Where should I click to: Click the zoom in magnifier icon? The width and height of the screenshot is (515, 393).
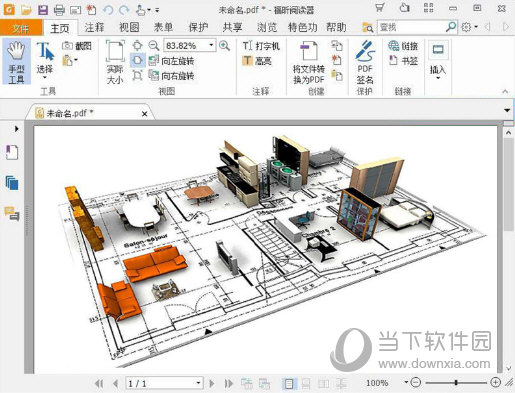tap(224, 46)
